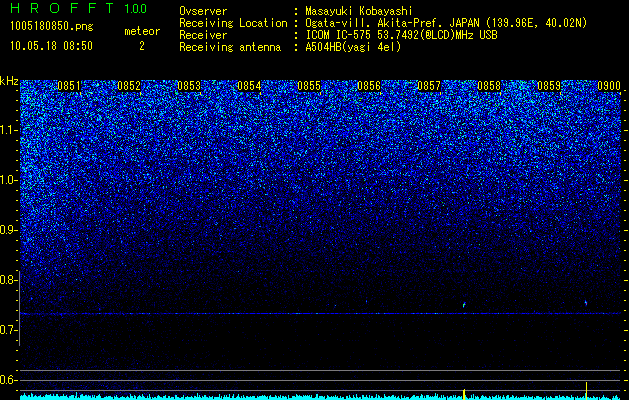This screenshot has width=629, height=400.
Task: Click the 0851 time marker
Action: tap(69, 86)
